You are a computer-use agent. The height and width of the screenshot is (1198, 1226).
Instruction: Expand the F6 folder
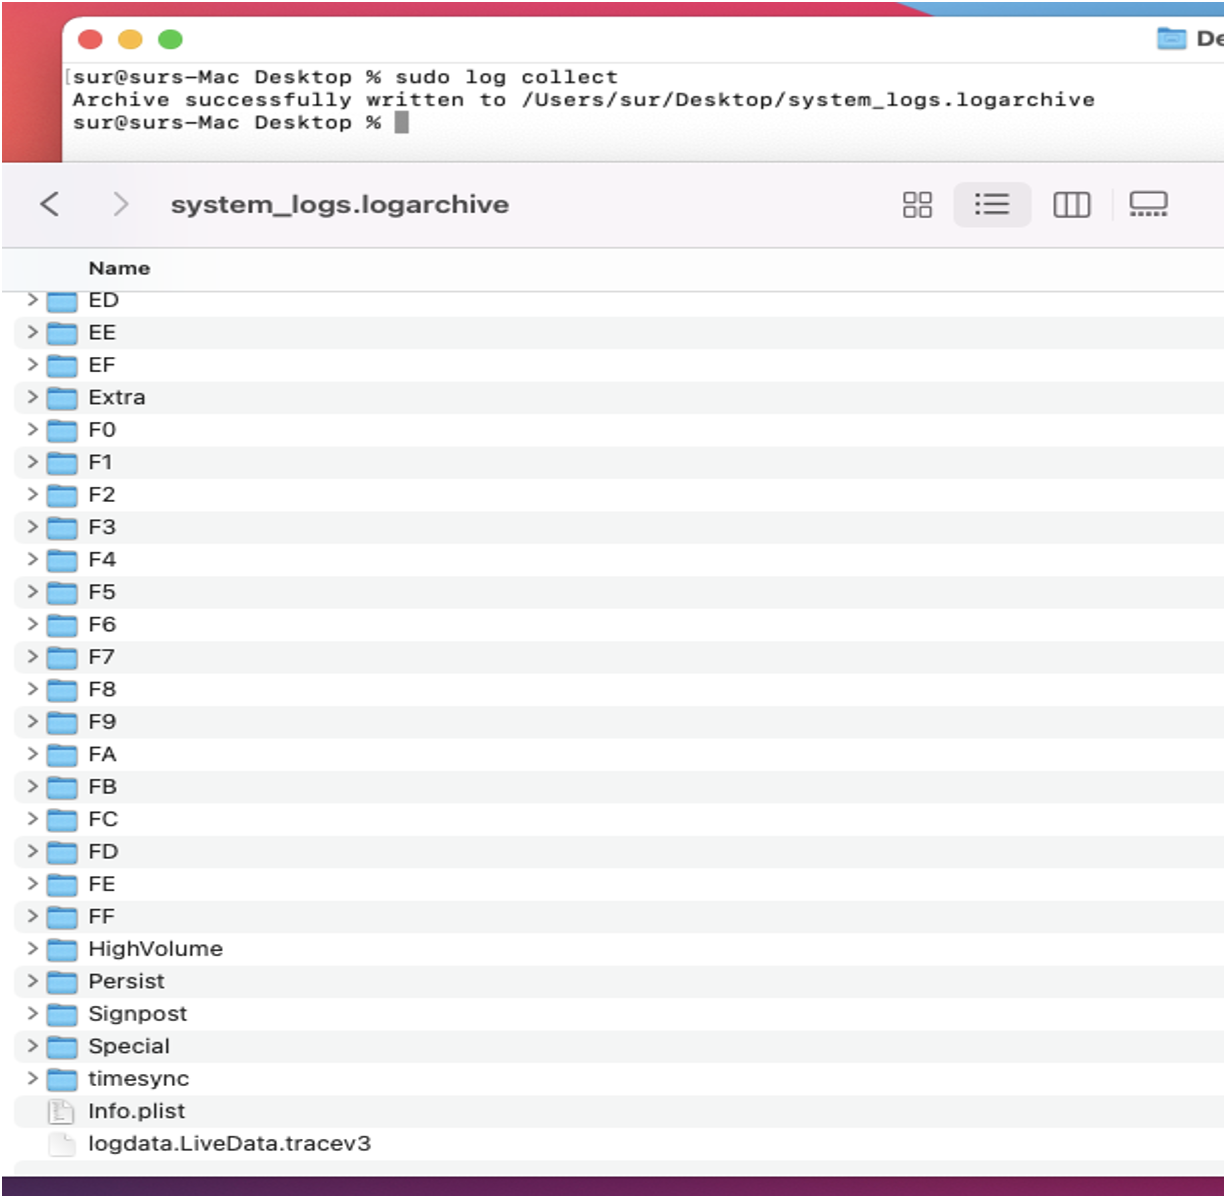pos(32,623)
